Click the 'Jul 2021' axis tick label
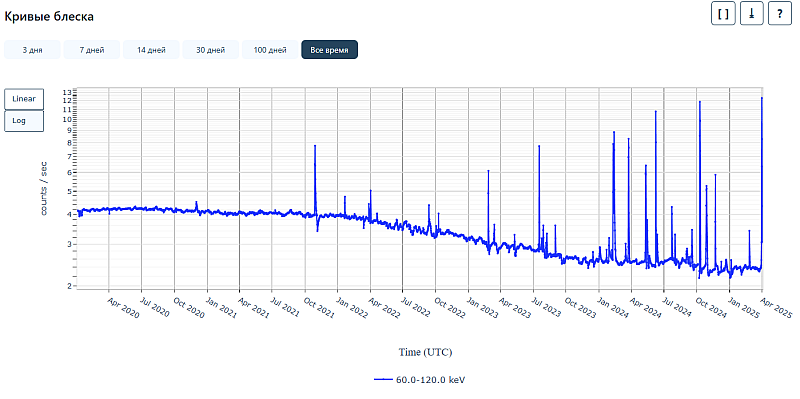Image resolution: width=800 pixels, height=399 pixels. 286,308
